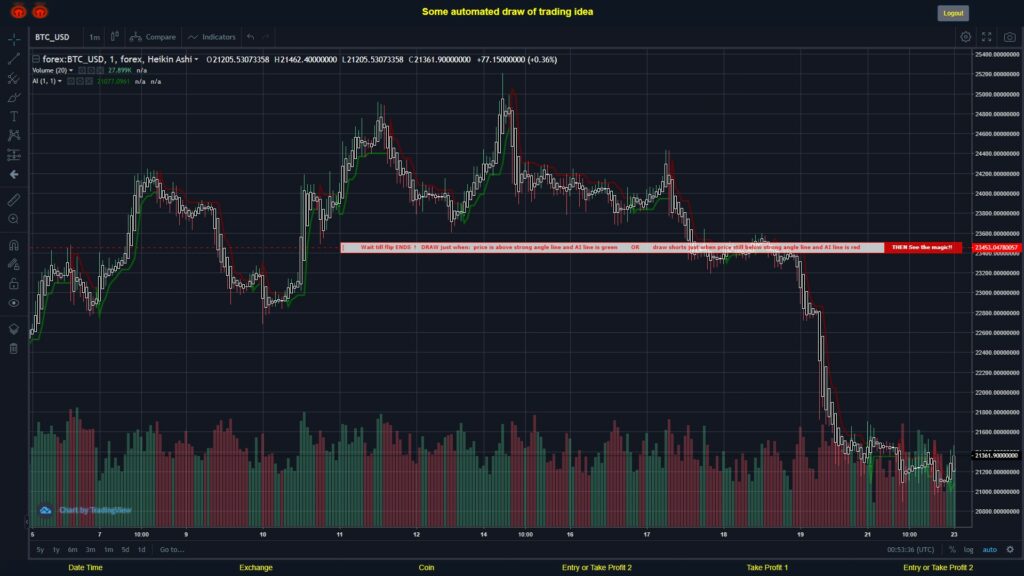
Task: Toggle stay in drawing mode
Action: 14,264
